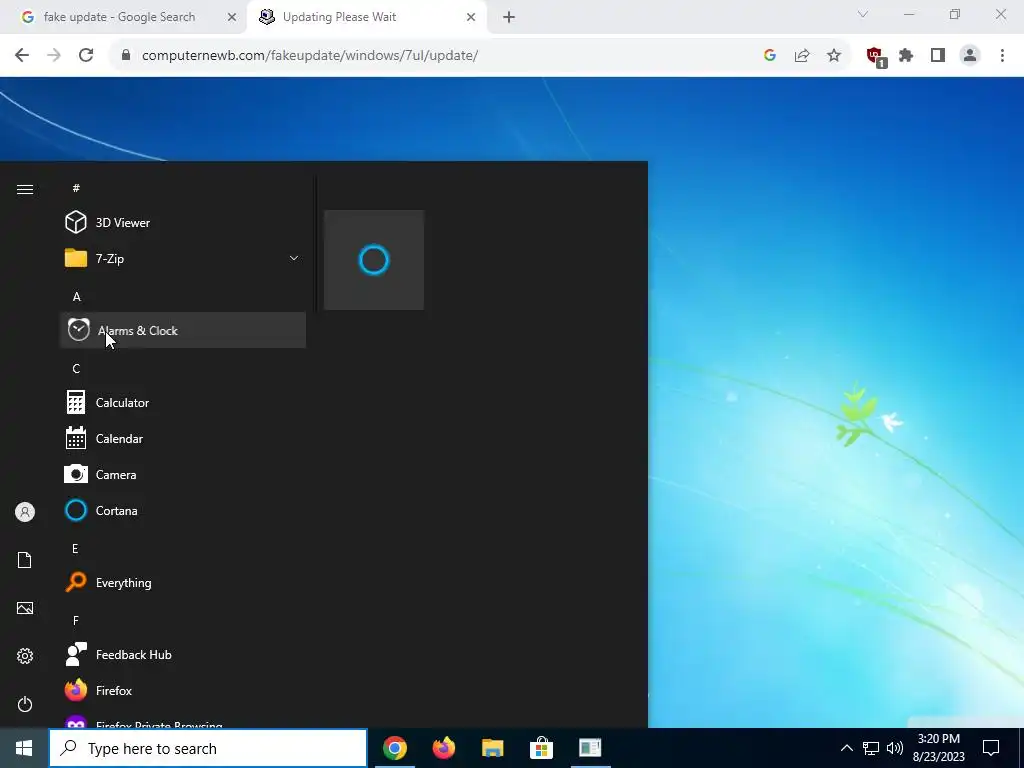1024x768 pixels.
Task: Click the Cortana pinned tile
Action: (374, 260)
